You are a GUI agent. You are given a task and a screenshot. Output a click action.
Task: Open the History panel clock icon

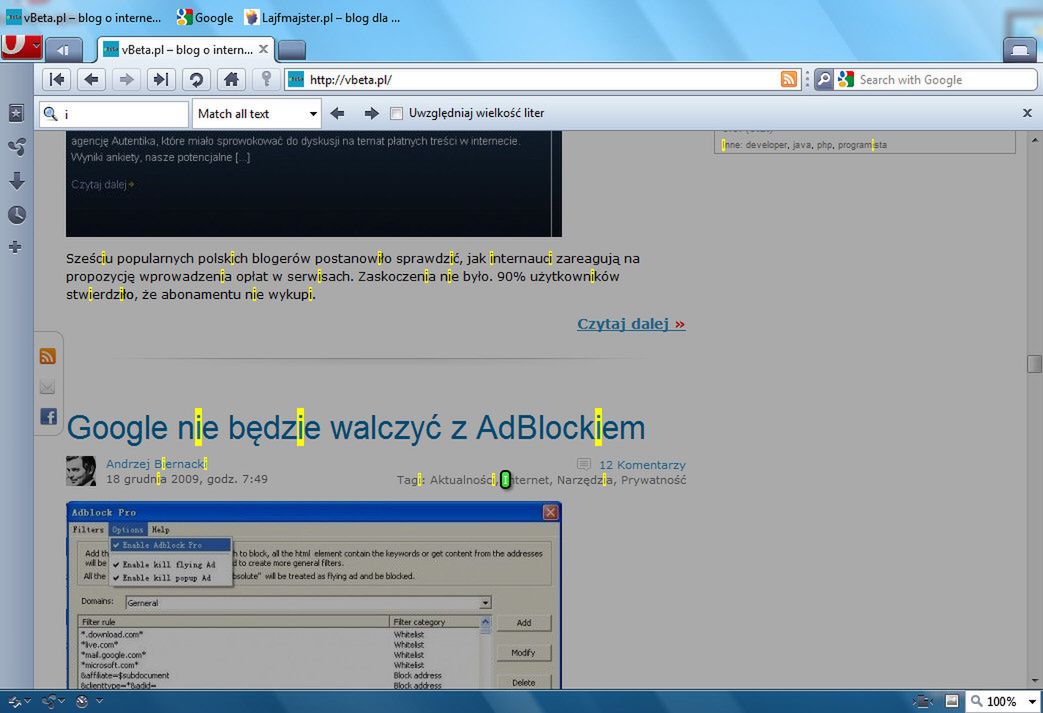(x=17, y=214)
